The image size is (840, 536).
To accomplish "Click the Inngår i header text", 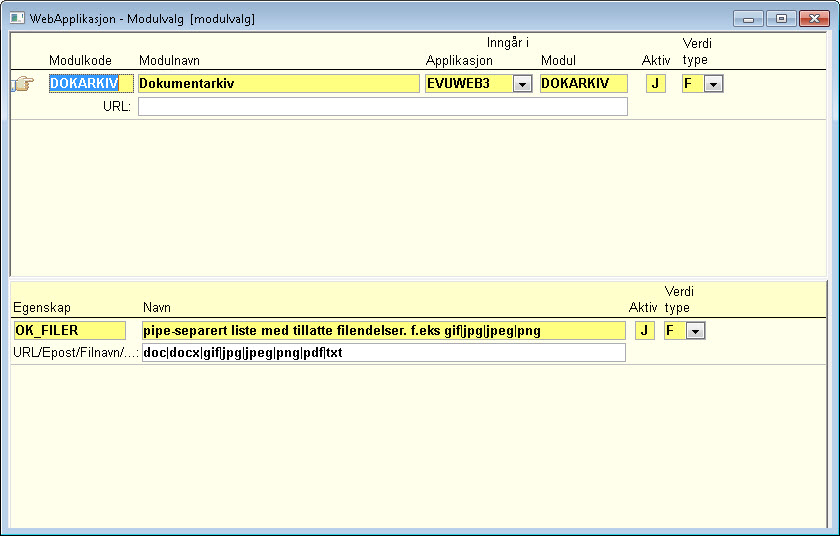I will pyautogui.click(x=508, y=43).
